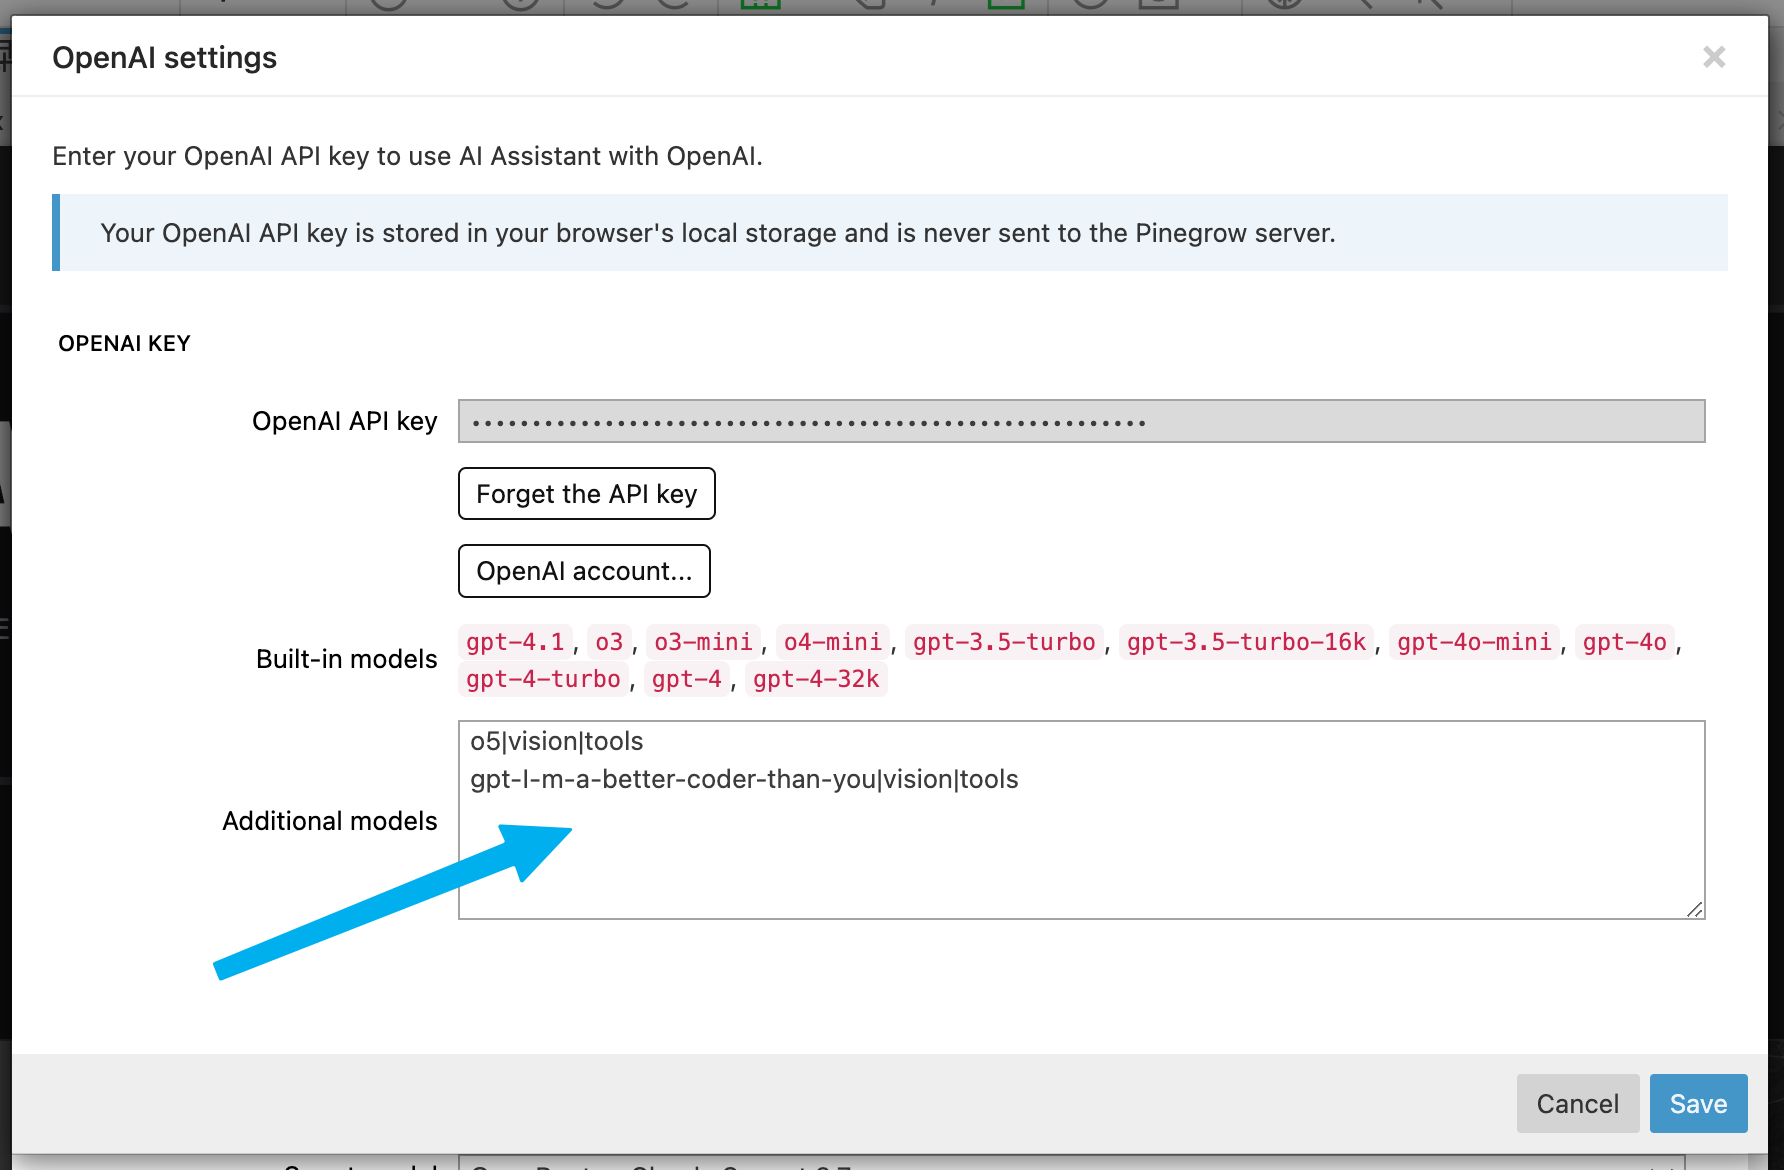Click the o3-mini model tag
This screenshot has height=1170, width=1784.
(703, 642)
